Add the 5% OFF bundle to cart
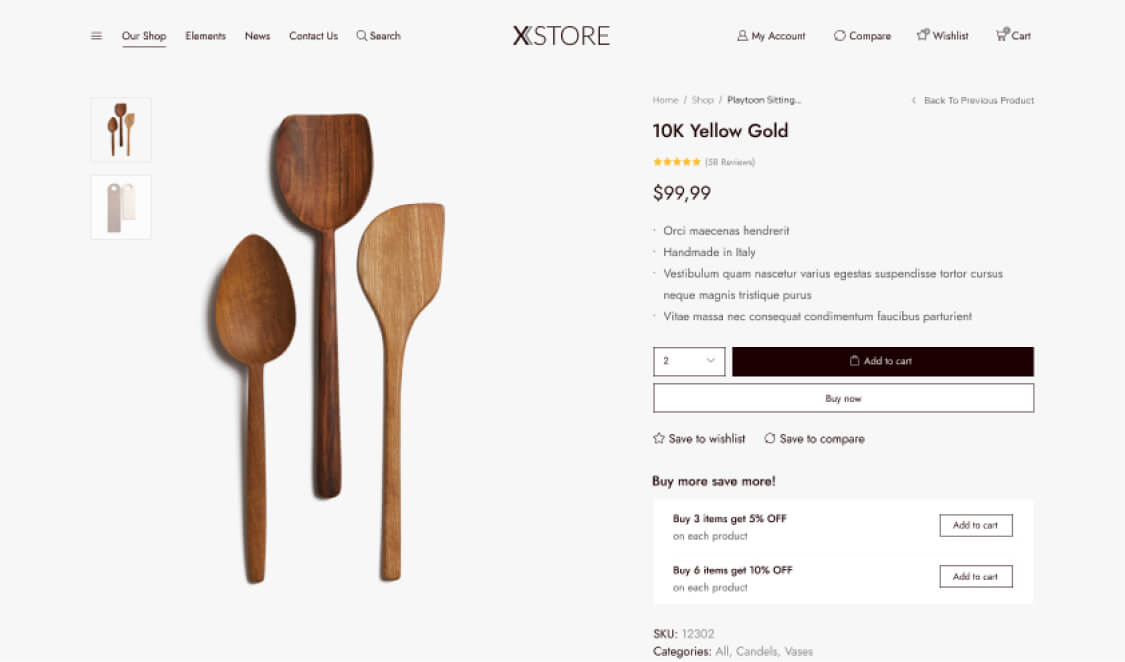The width and height of the screenshot is (1125, 662). coord(975,525)
